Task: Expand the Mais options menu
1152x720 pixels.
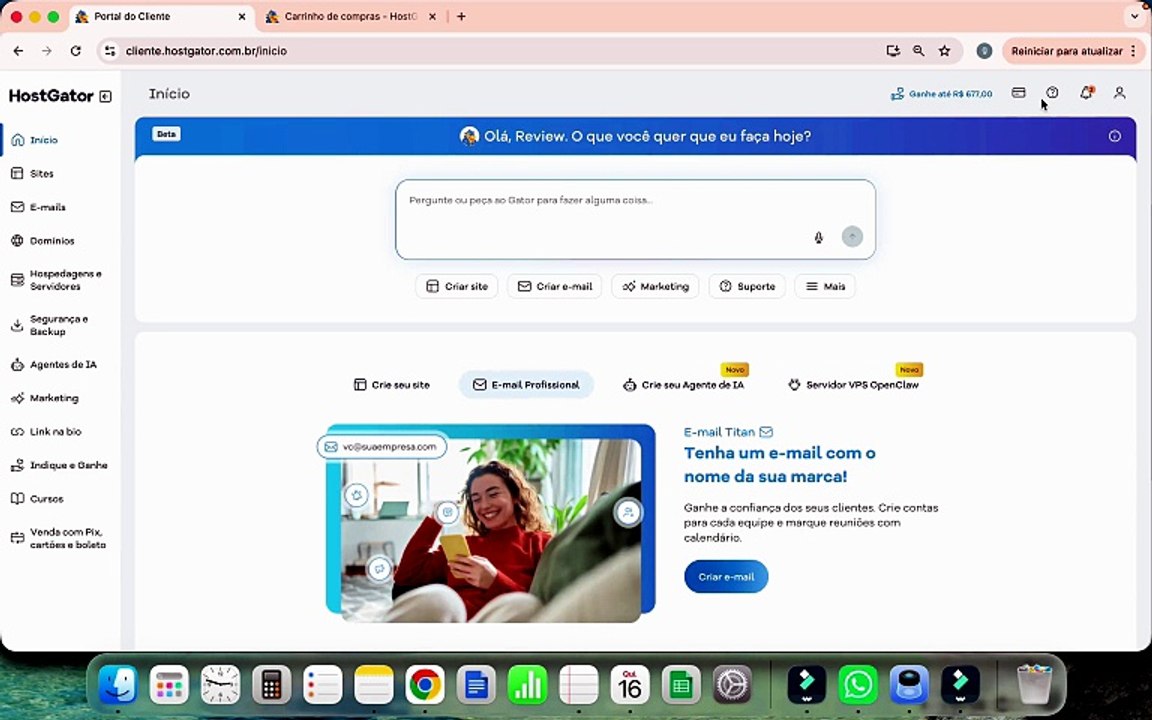Action: click(825, 287)
